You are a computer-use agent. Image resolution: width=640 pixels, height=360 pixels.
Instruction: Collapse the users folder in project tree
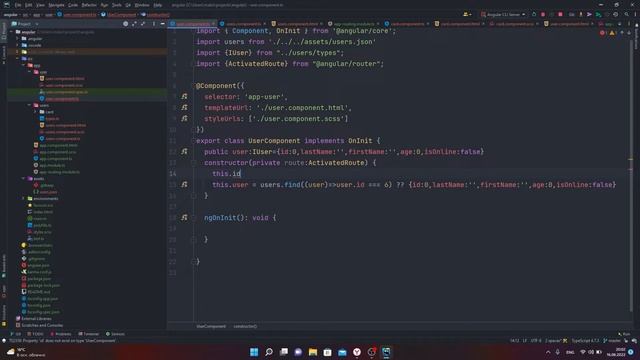coord(29,105)
